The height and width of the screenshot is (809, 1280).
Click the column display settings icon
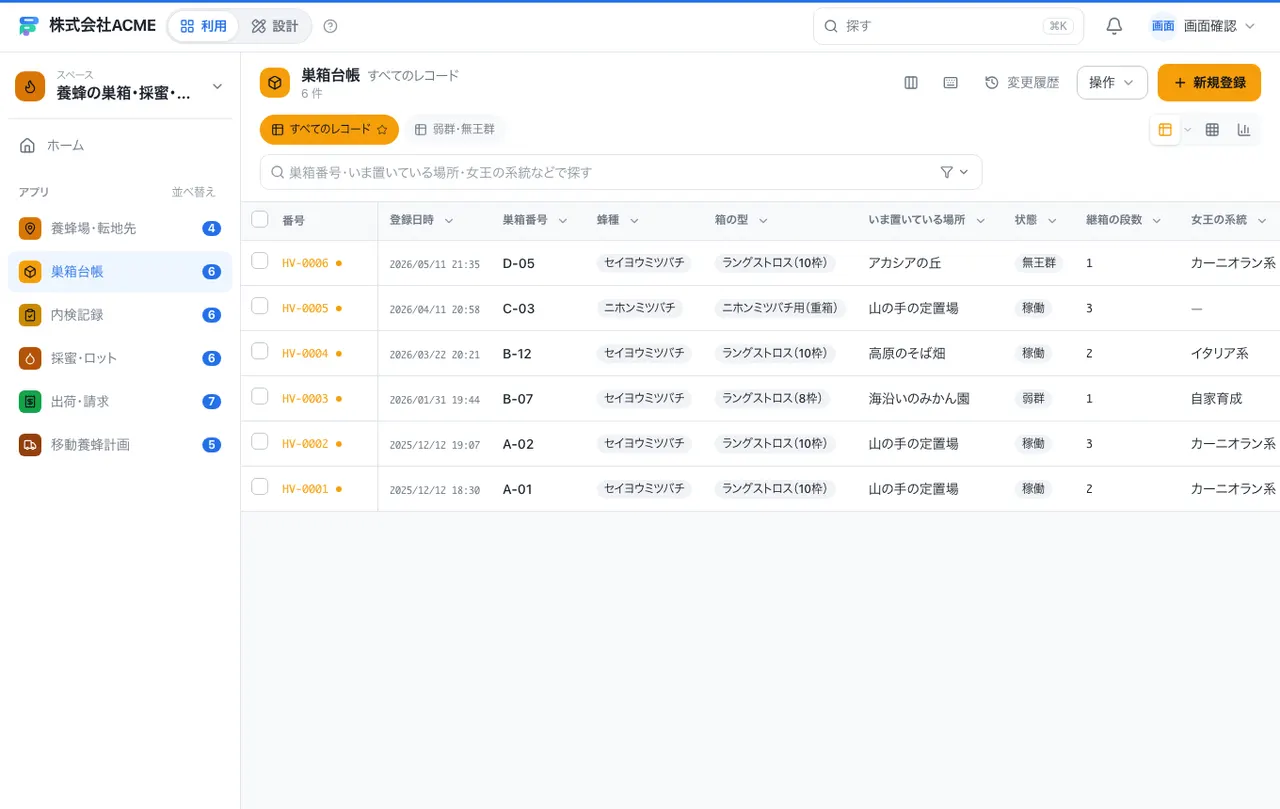pyautogui.click(x=911, y=83)
